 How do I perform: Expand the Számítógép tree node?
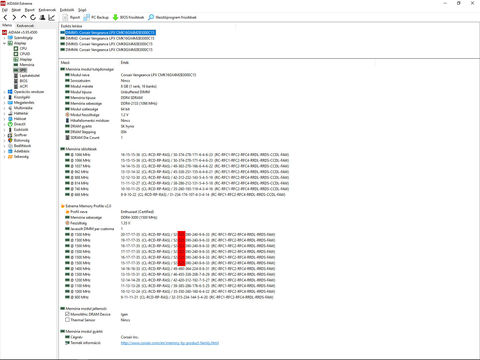click(x=5, y=38)
